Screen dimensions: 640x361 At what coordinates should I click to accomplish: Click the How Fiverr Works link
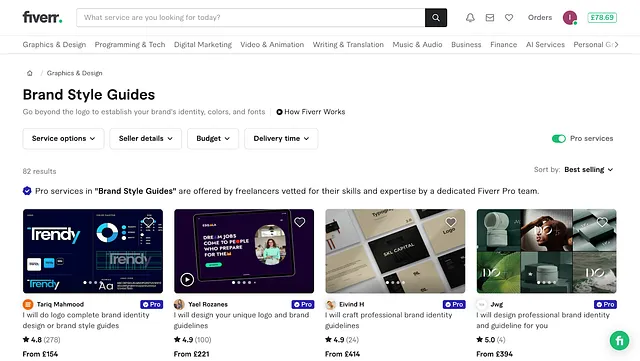click(x=311, y=112)
